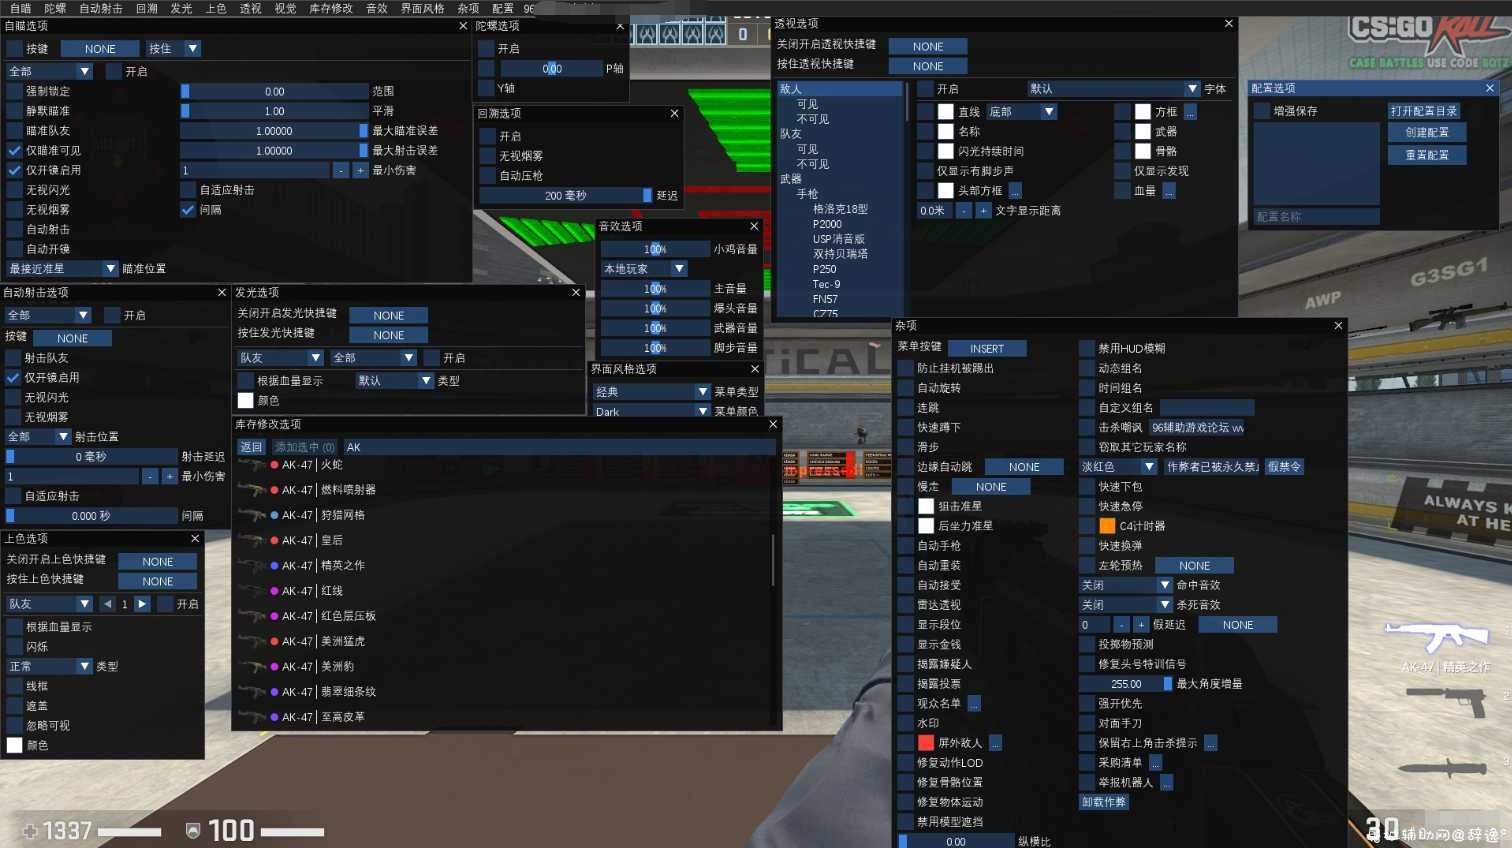Click the 返回 button in 库存修改选项
The image size is (1512, 848).
click(251, 447)
